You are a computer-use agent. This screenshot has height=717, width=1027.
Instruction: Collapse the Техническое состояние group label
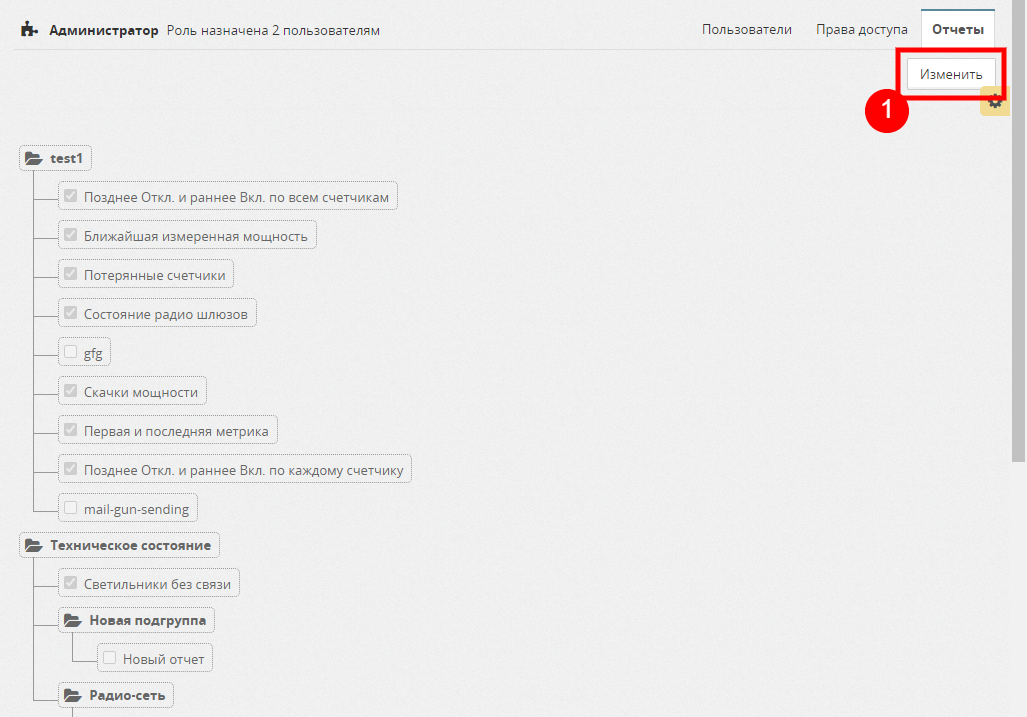[x=130, y=546]
